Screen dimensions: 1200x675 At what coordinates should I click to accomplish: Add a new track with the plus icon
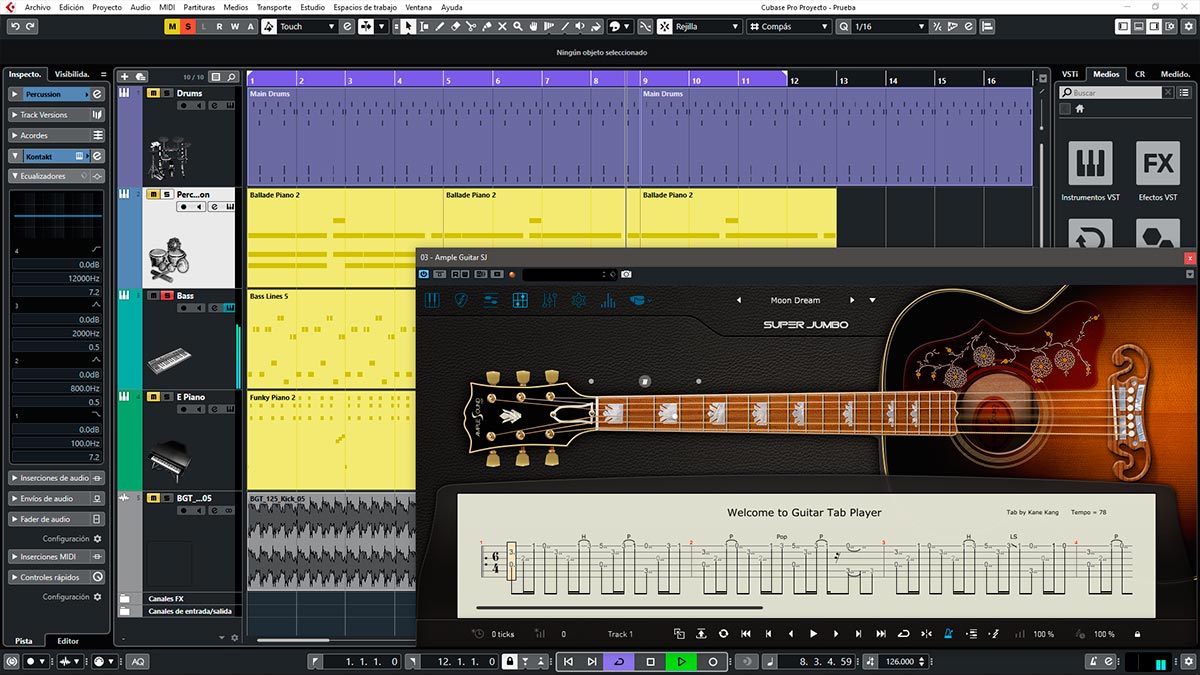pos(125,76)
